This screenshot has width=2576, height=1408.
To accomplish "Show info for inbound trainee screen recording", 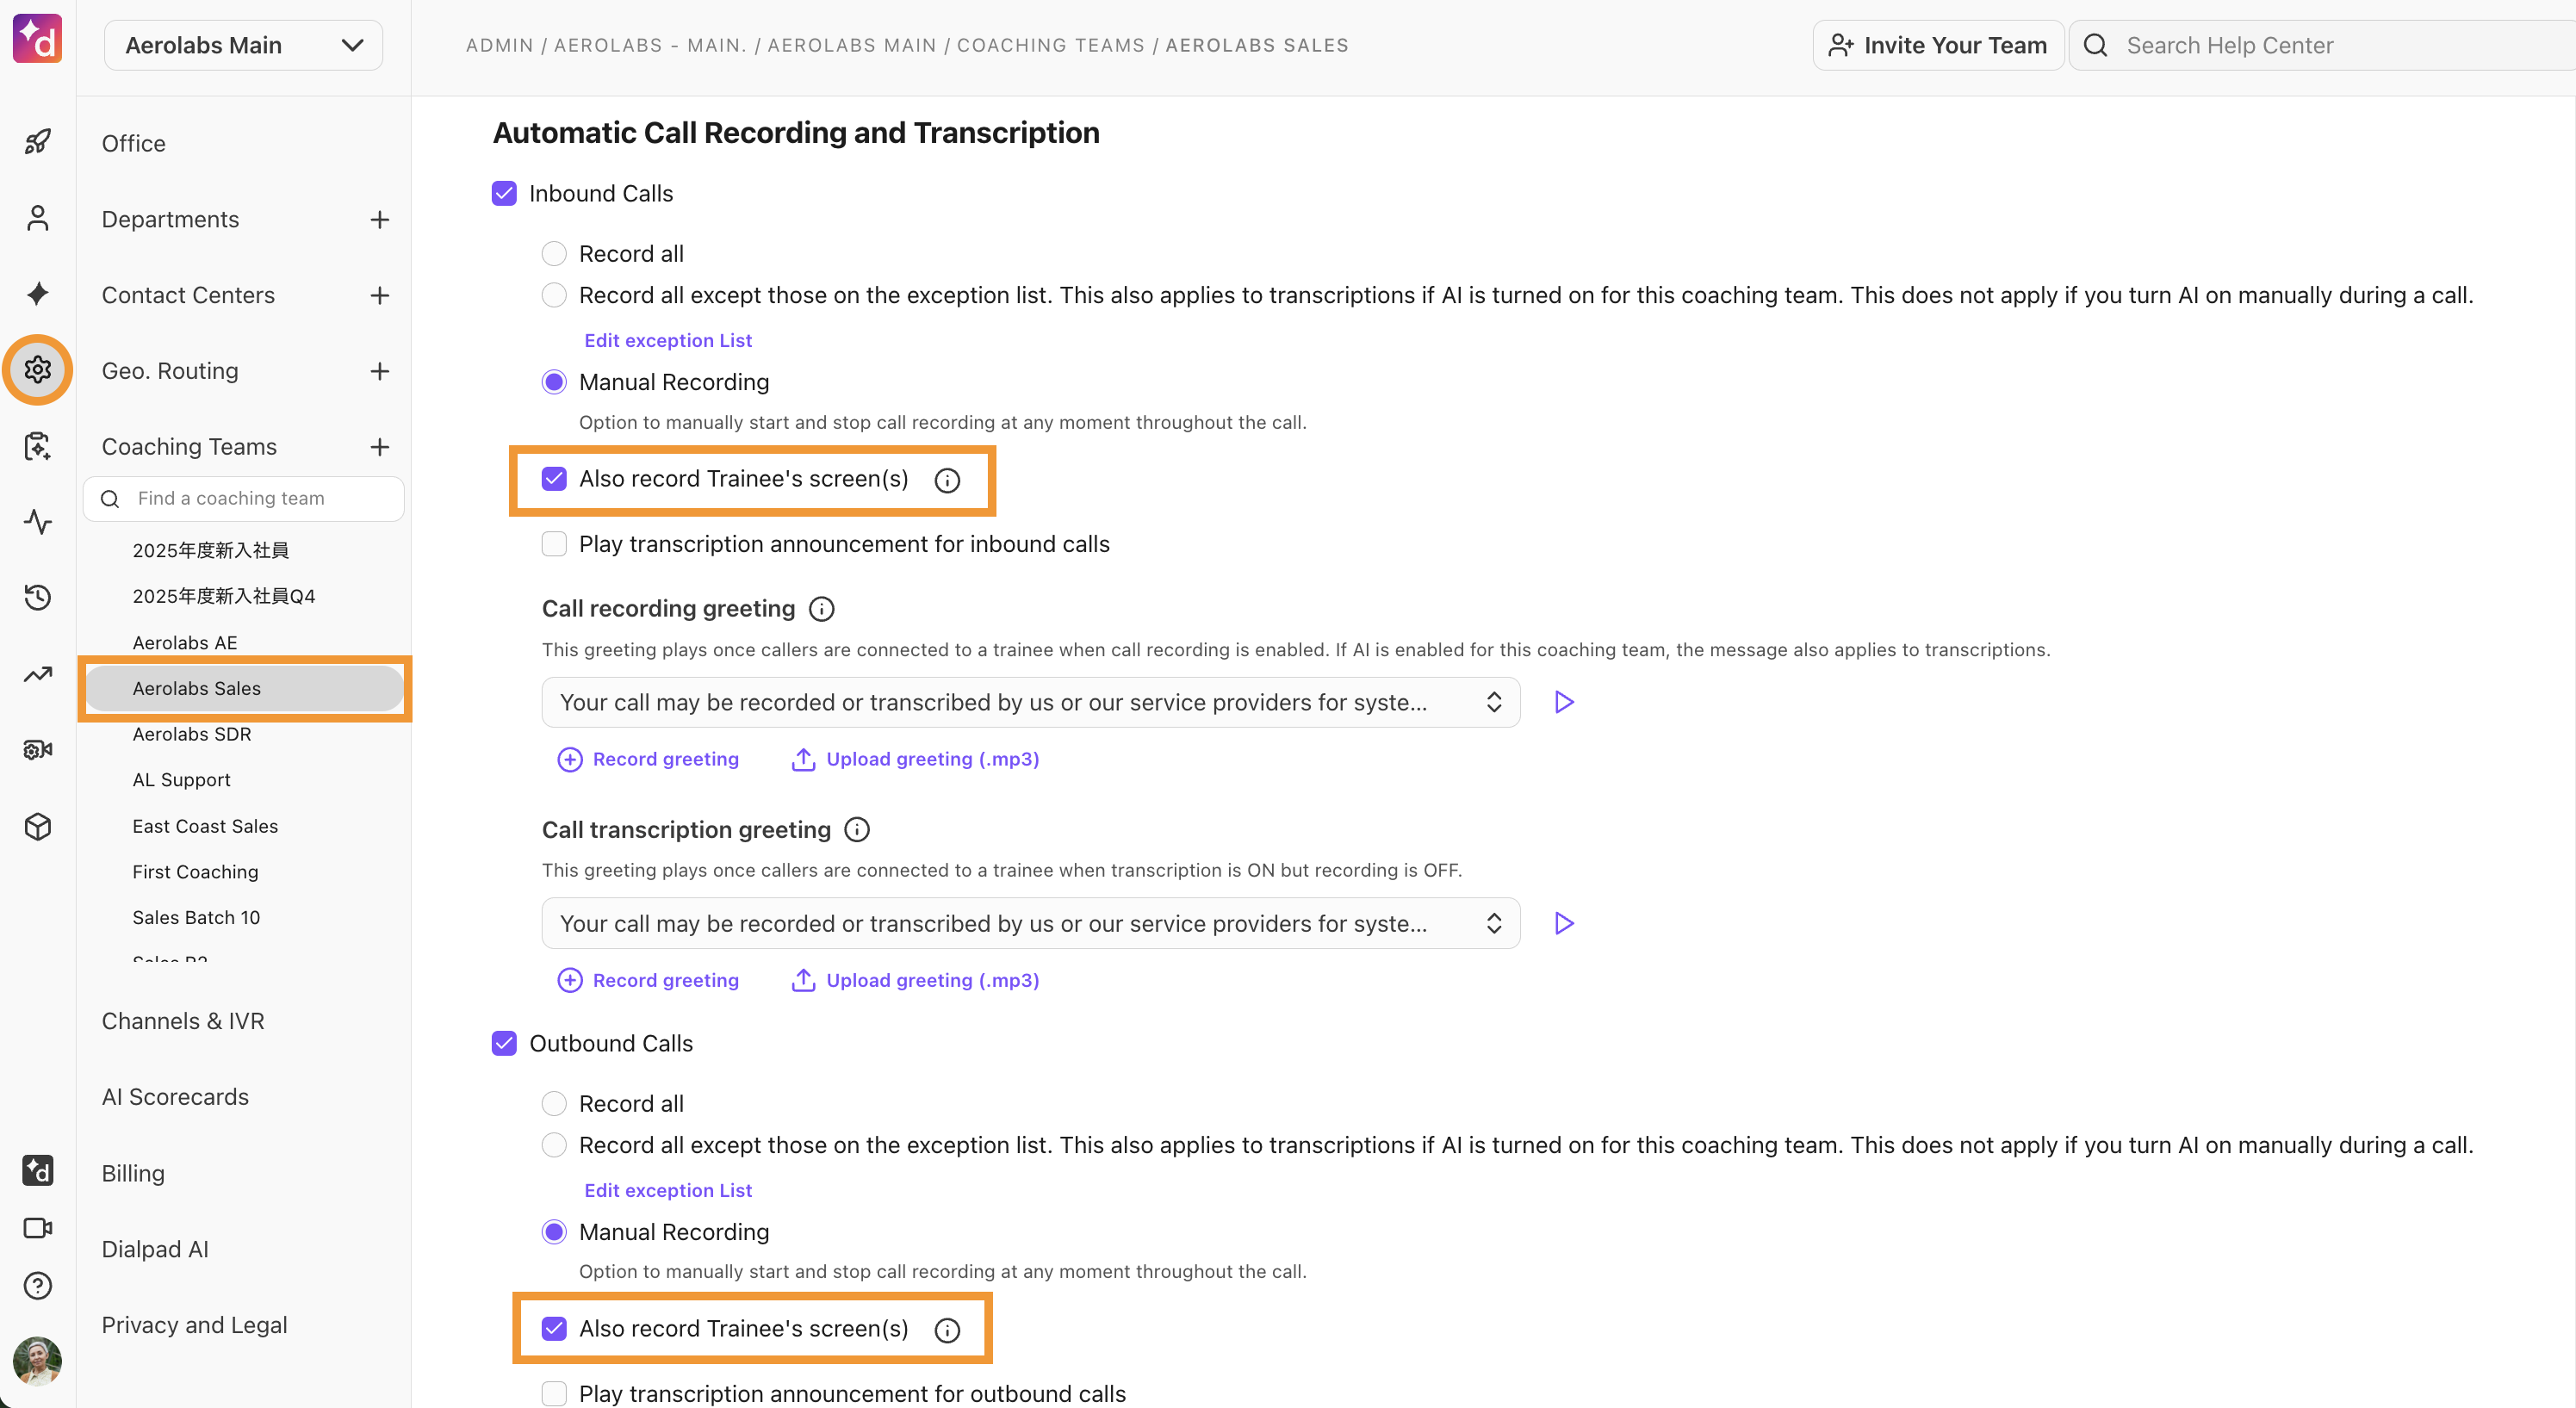I will tap(947, 480).
